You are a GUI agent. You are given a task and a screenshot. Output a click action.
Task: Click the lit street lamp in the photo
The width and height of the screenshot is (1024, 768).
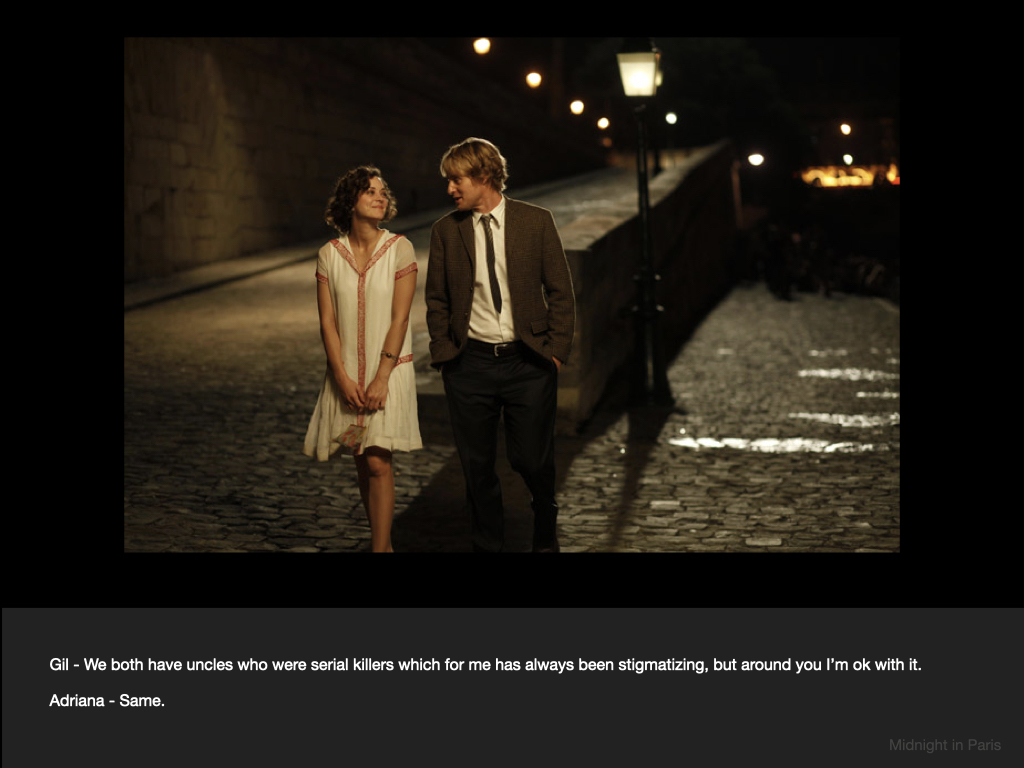point(638,72)
